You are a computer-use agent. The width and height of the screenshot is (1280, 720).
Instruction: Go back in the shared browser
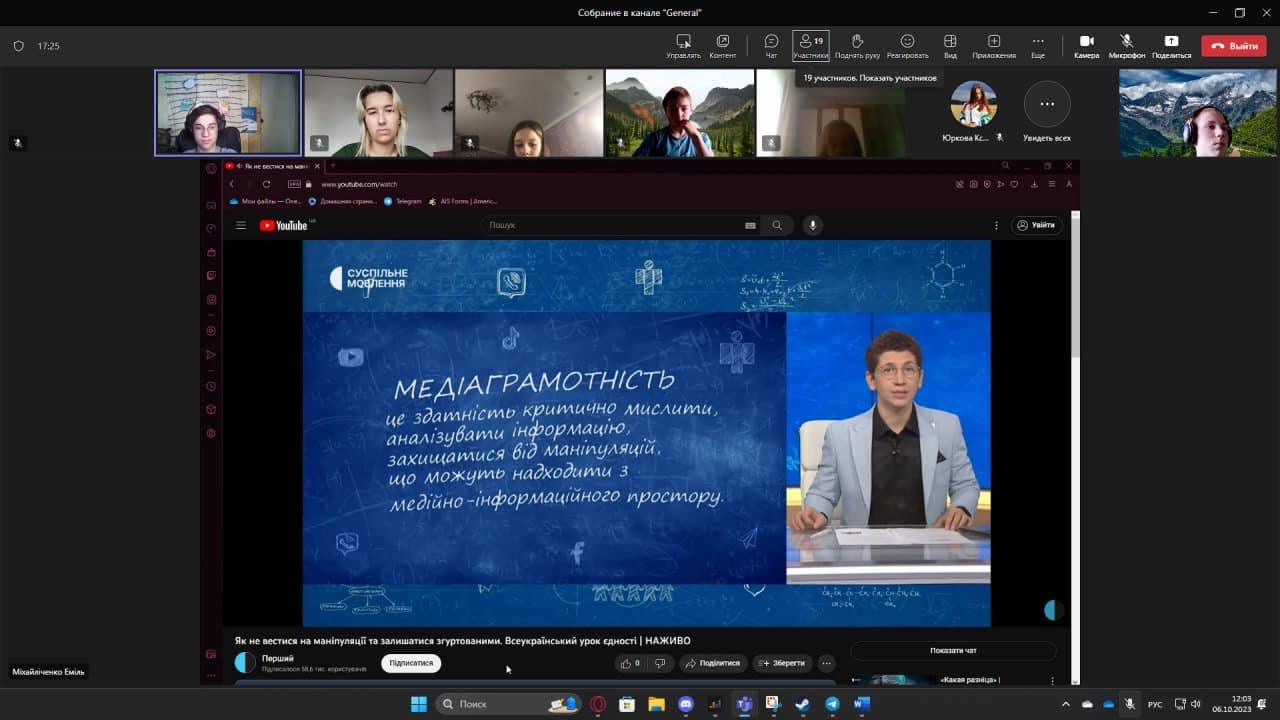232,184
